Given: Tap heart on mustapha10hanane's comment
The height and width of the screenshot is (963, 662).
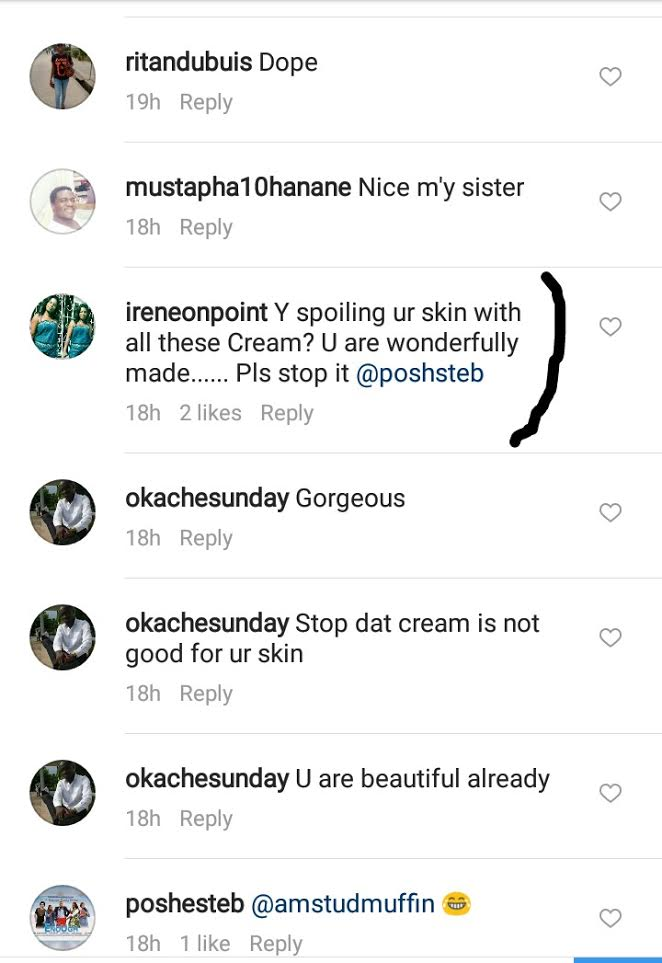Looking at the screenshot, I should [x=610, y=202].
